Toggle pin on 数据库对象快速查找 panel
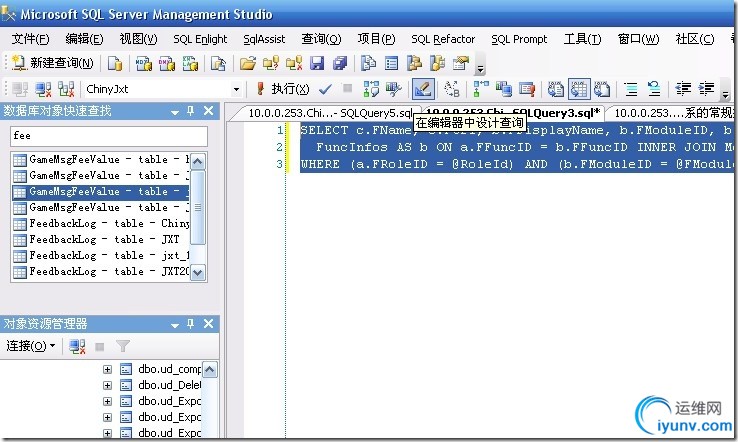Viewport: 738px width, 442px height. 191,111
